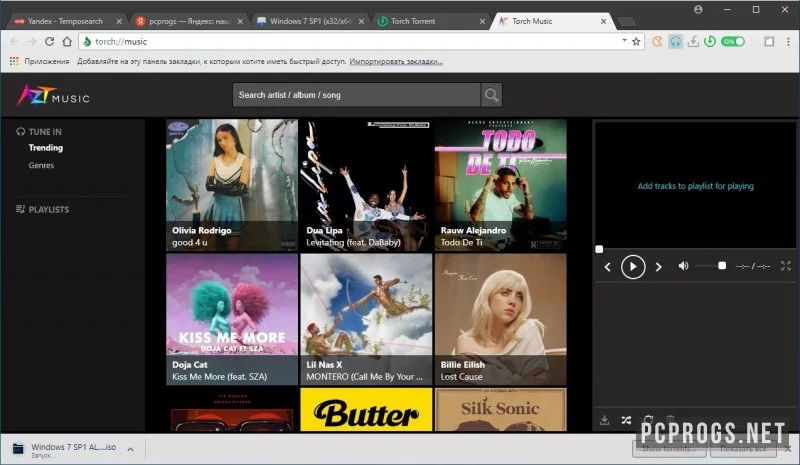Open Doja Cat Kiss Me More tile
800x465 pixels.
[232, 319]
